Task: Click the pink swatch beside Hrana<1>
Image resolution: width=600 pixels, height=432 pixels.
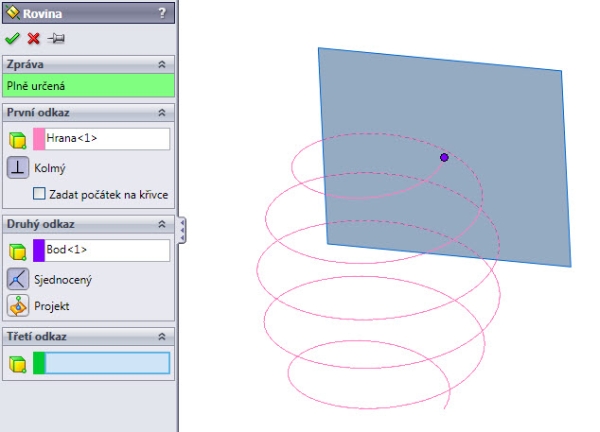Action: pyautogui.click(x=39, y=139)
